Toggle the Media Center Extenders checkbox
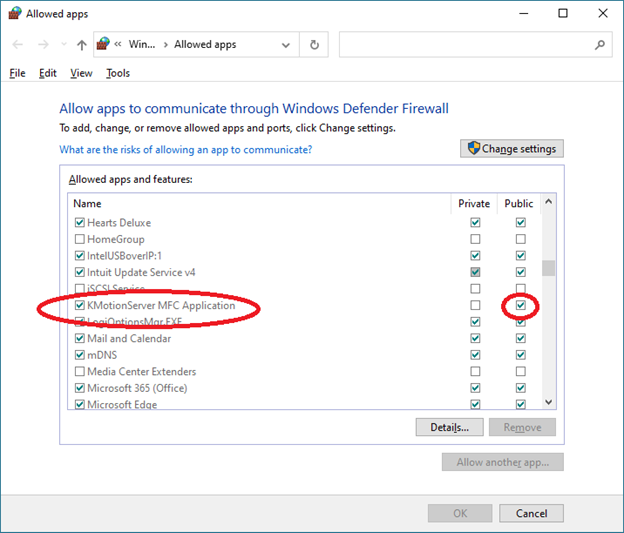The height and width of the screenshot is (533, 624). point(79,371)
